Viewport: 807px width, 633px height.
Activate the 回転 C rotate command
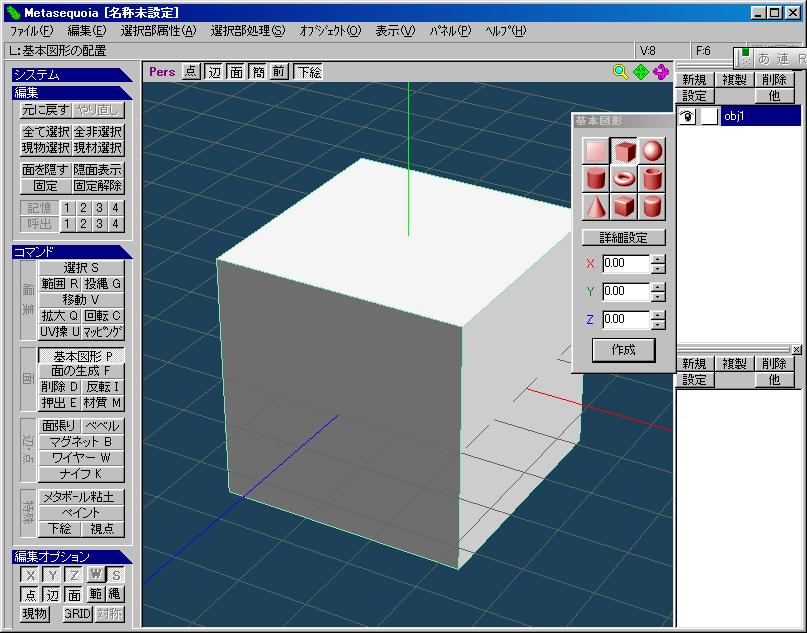(x=102, y=315)
